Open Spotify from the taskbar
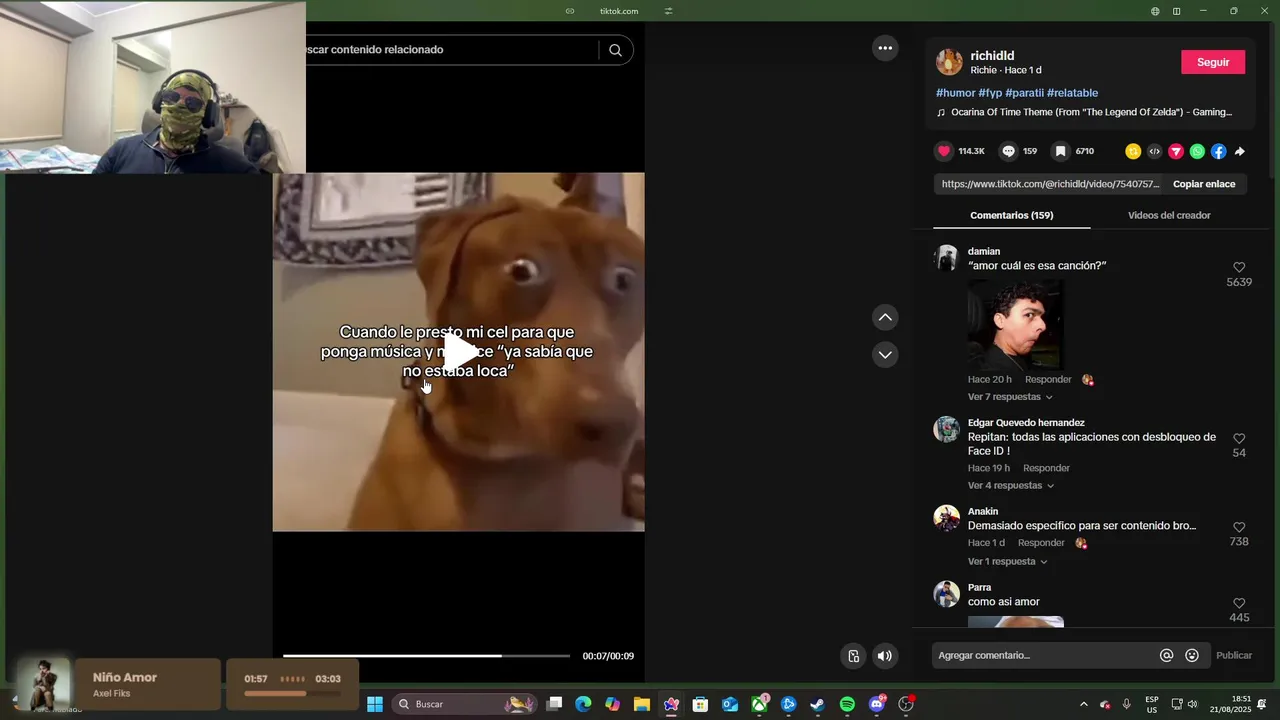 pos(847,704)
